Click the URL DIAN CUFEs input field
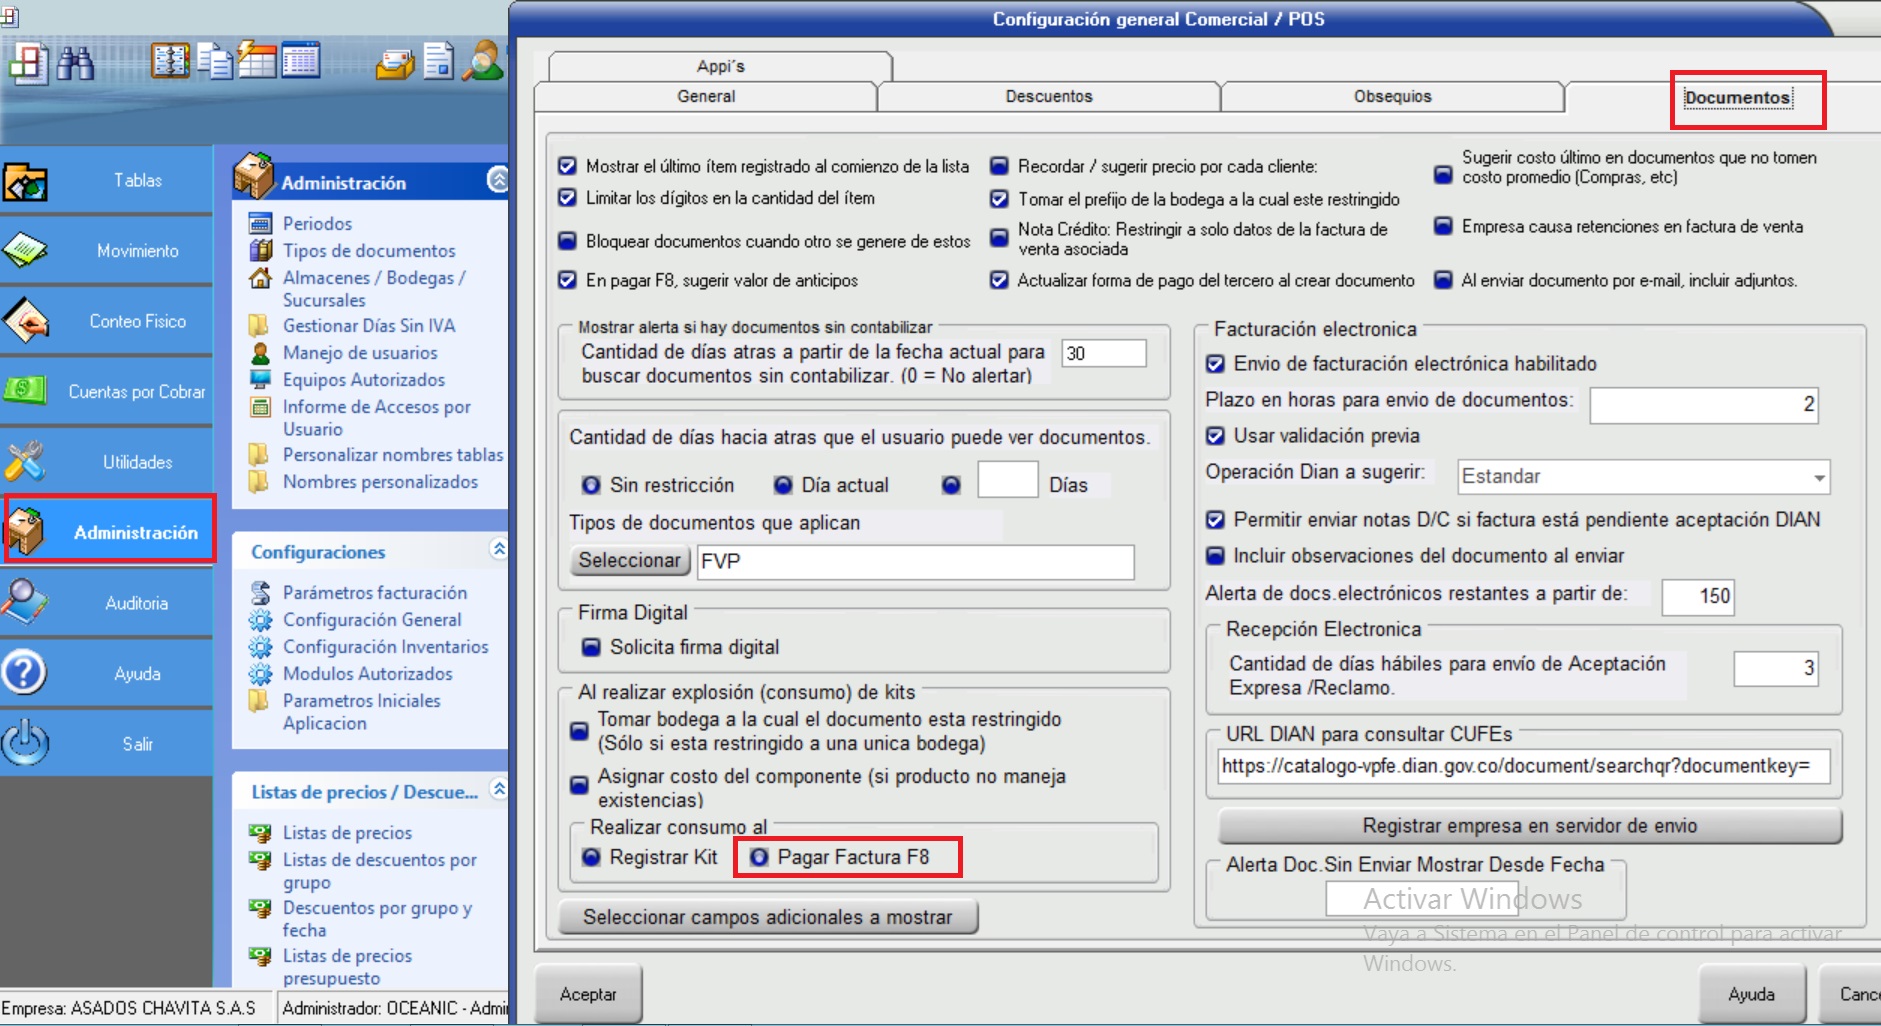1881x1026 pixels. click(1522, 767)
